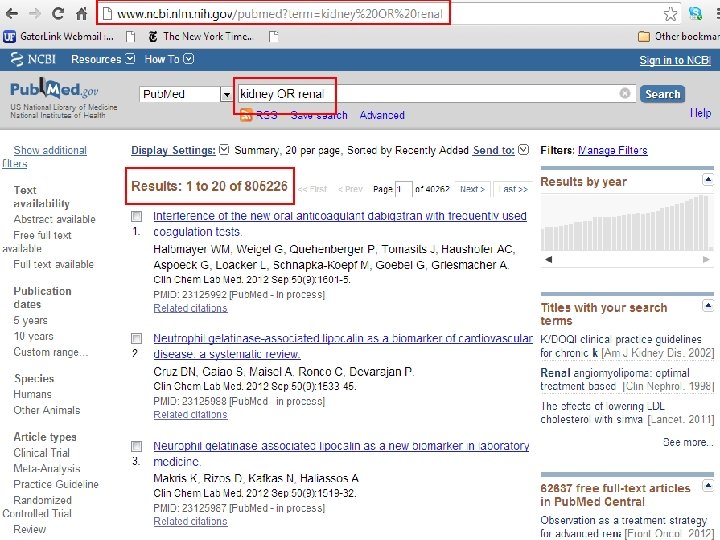720x540 pixels.
Task: Collapse the Results by year panel
Action: pos(708,180)
